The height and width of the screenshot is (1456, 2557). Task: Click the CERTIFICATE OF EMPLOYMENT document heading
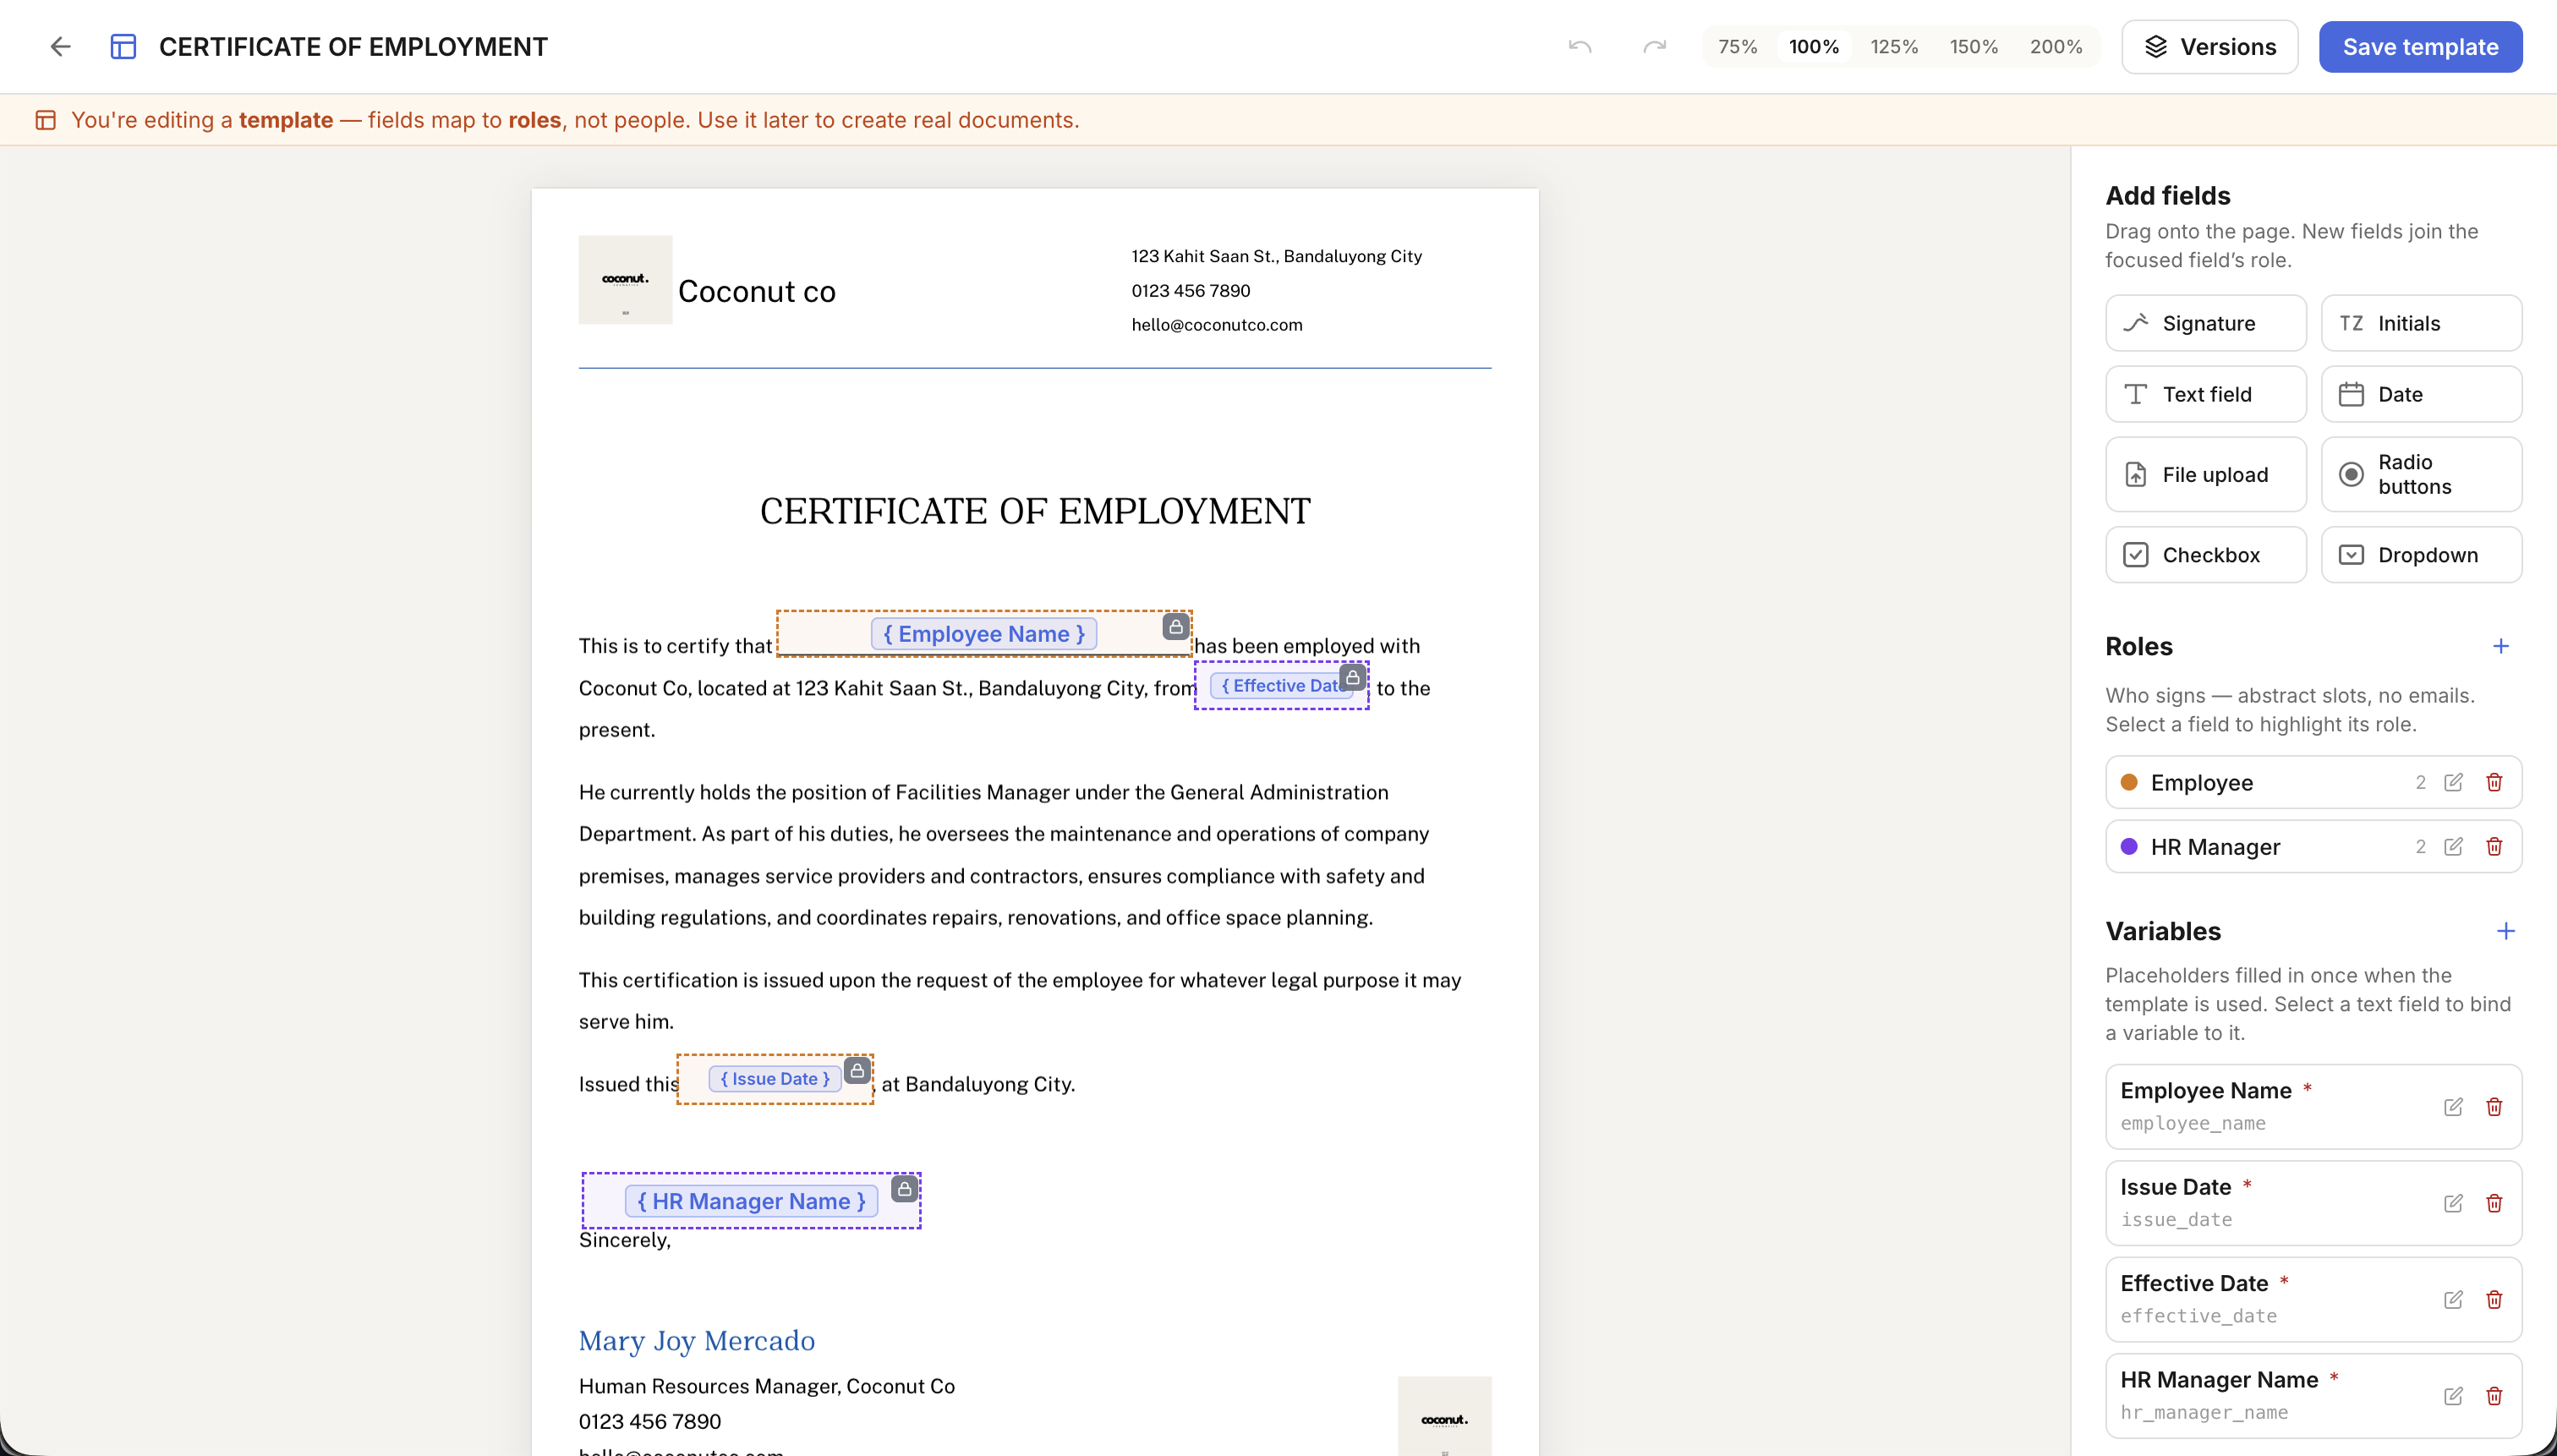pyautogui.click(x=1035, y=511)
